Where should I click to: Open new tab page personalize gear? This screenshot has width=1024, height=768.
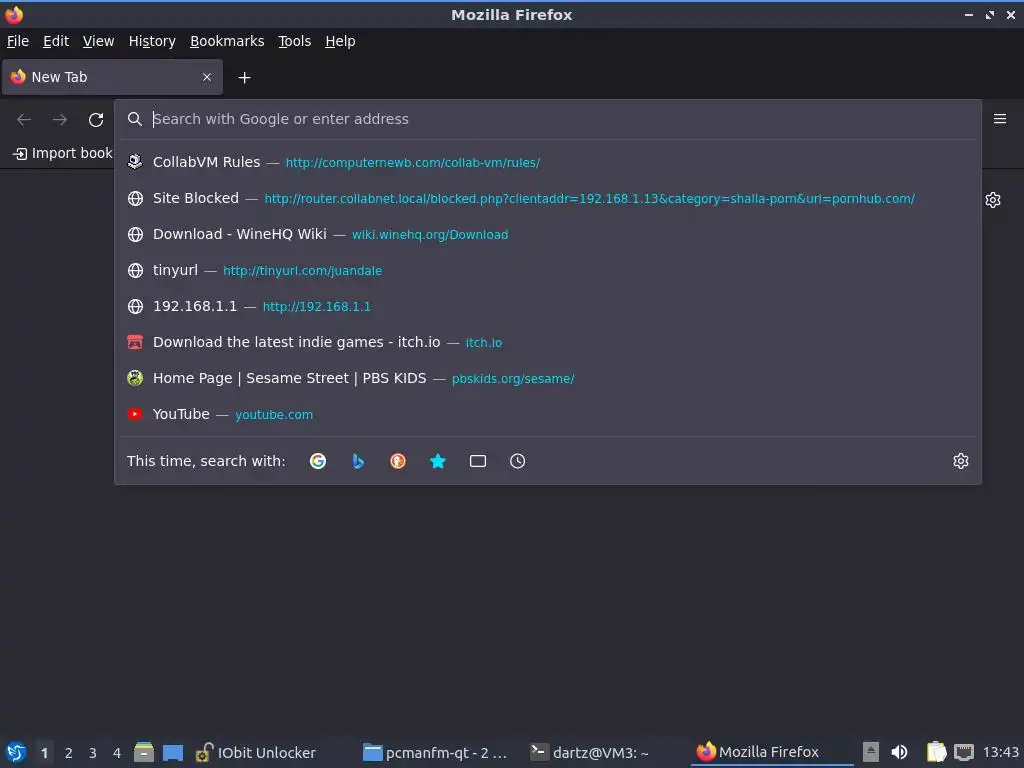pyautogui.click(x=993, y=200)
